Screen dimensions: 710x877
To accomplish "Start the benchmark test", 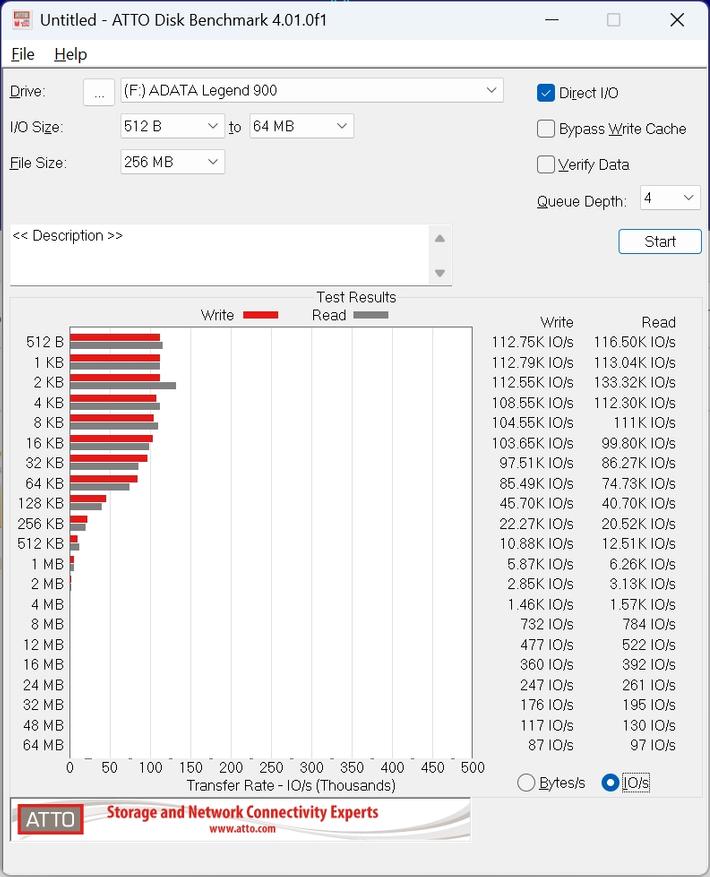I will (x=660, y=242).
